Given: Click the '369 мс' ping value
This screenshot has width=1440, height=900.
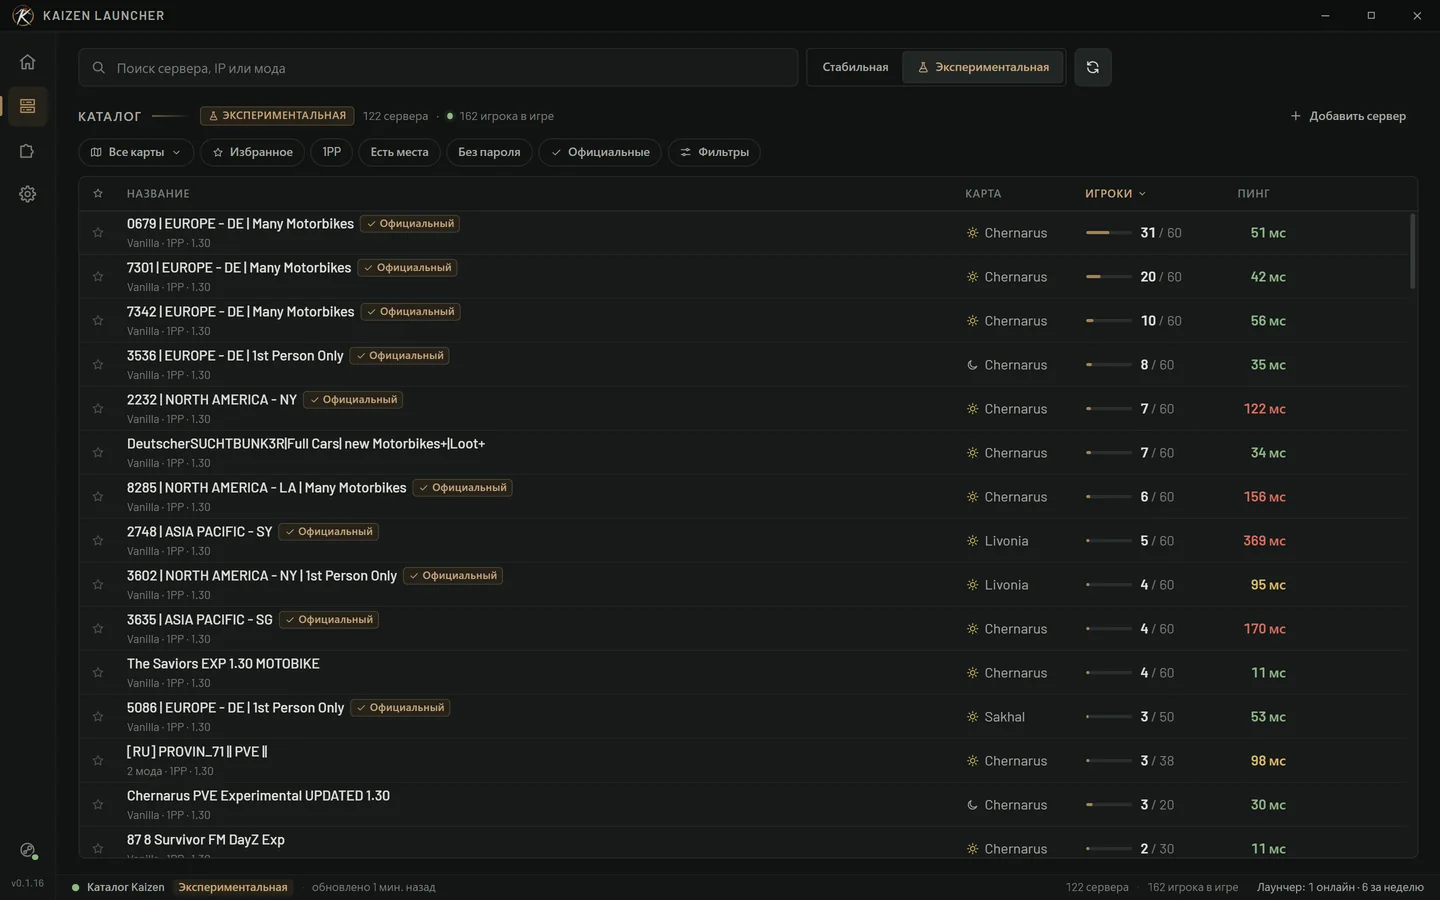Looking at the screenshot, I should coord(1264,541).
